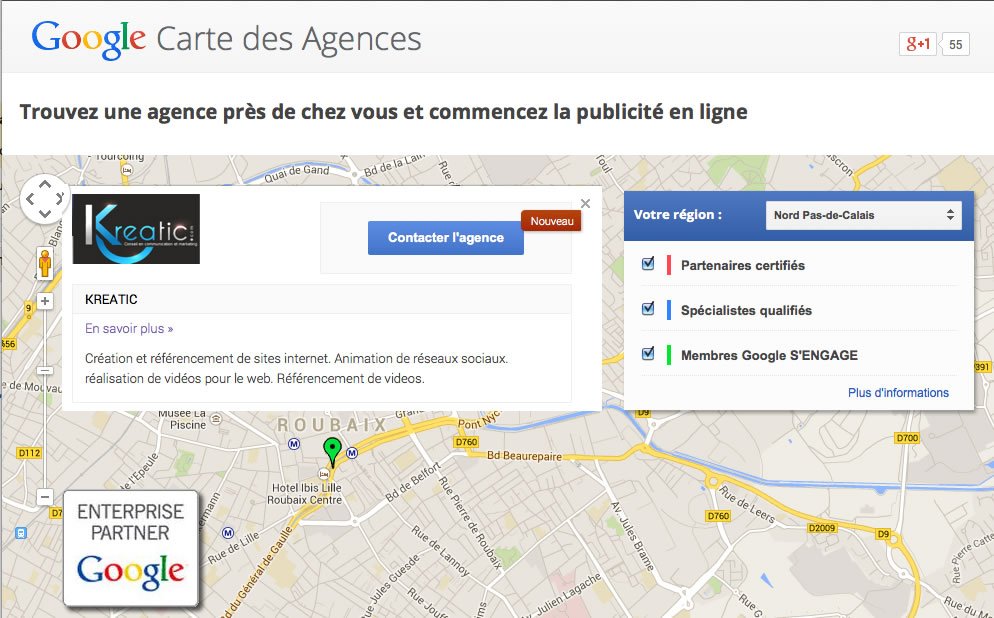Viewport: 994px width, 618px height.
Task: Click the ROUBAIX city label on map
Action: click(332, 425)
